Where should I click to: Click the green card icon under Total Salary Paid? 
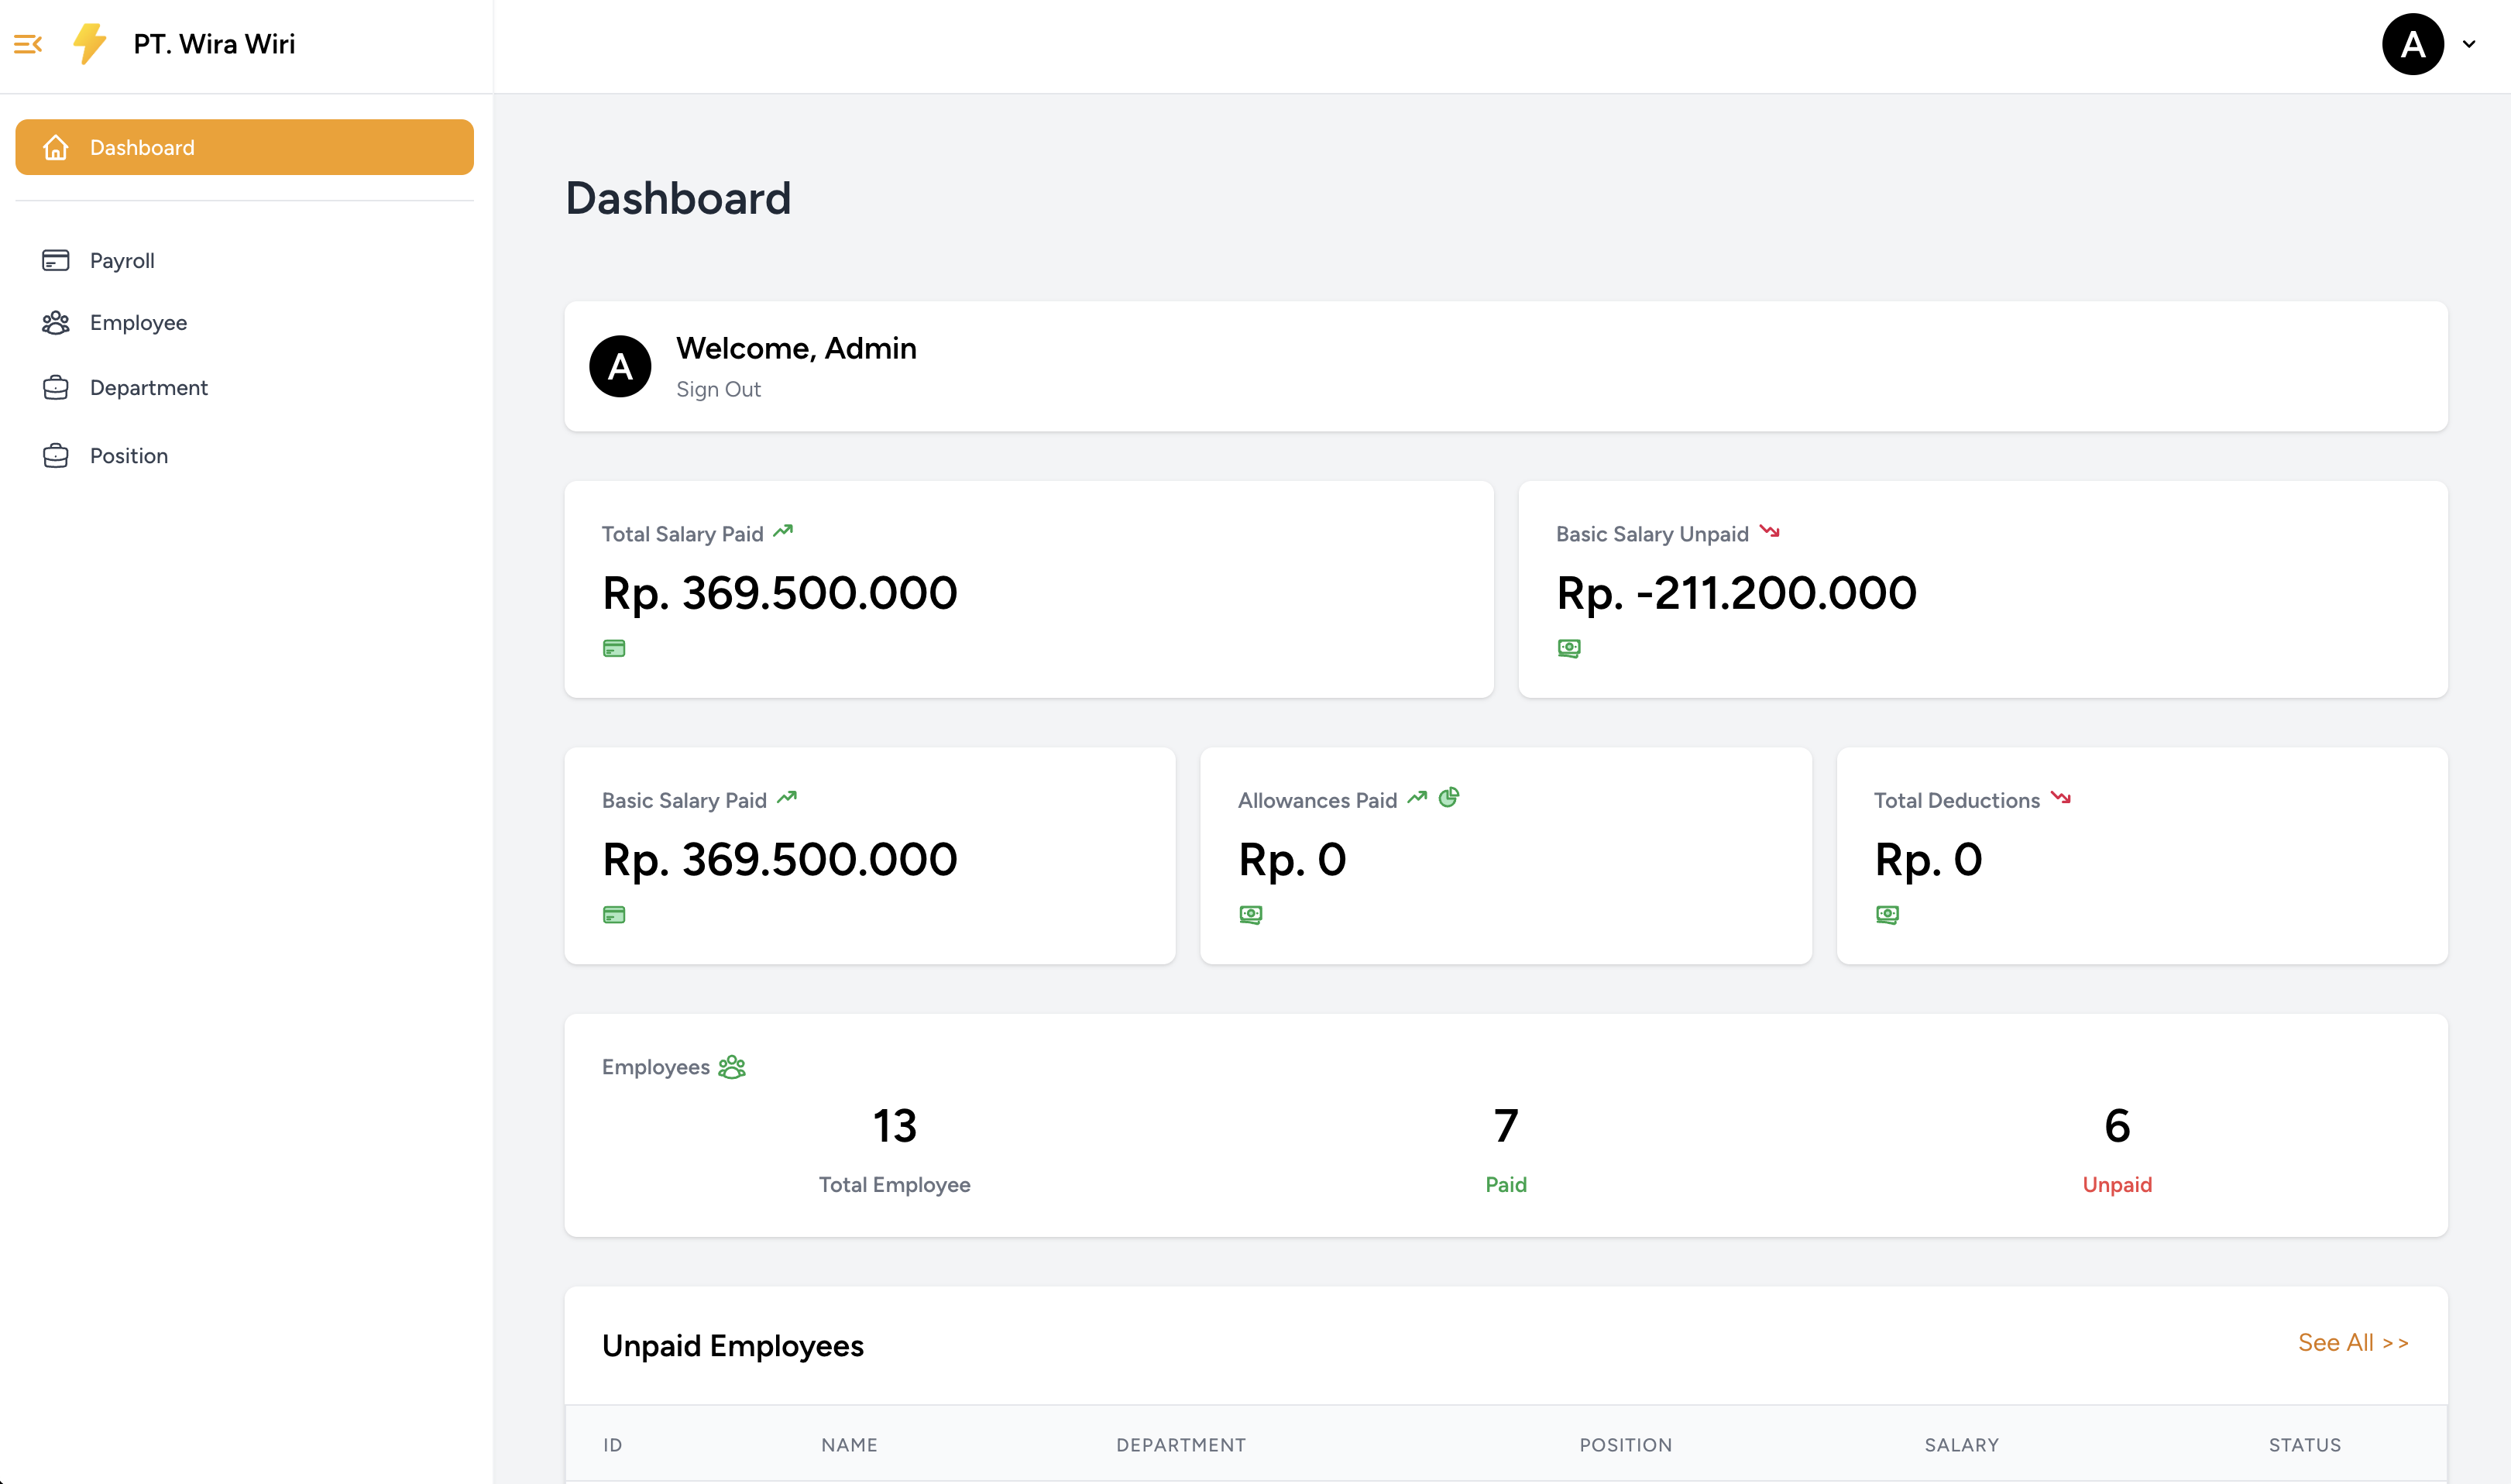(615, 648)
